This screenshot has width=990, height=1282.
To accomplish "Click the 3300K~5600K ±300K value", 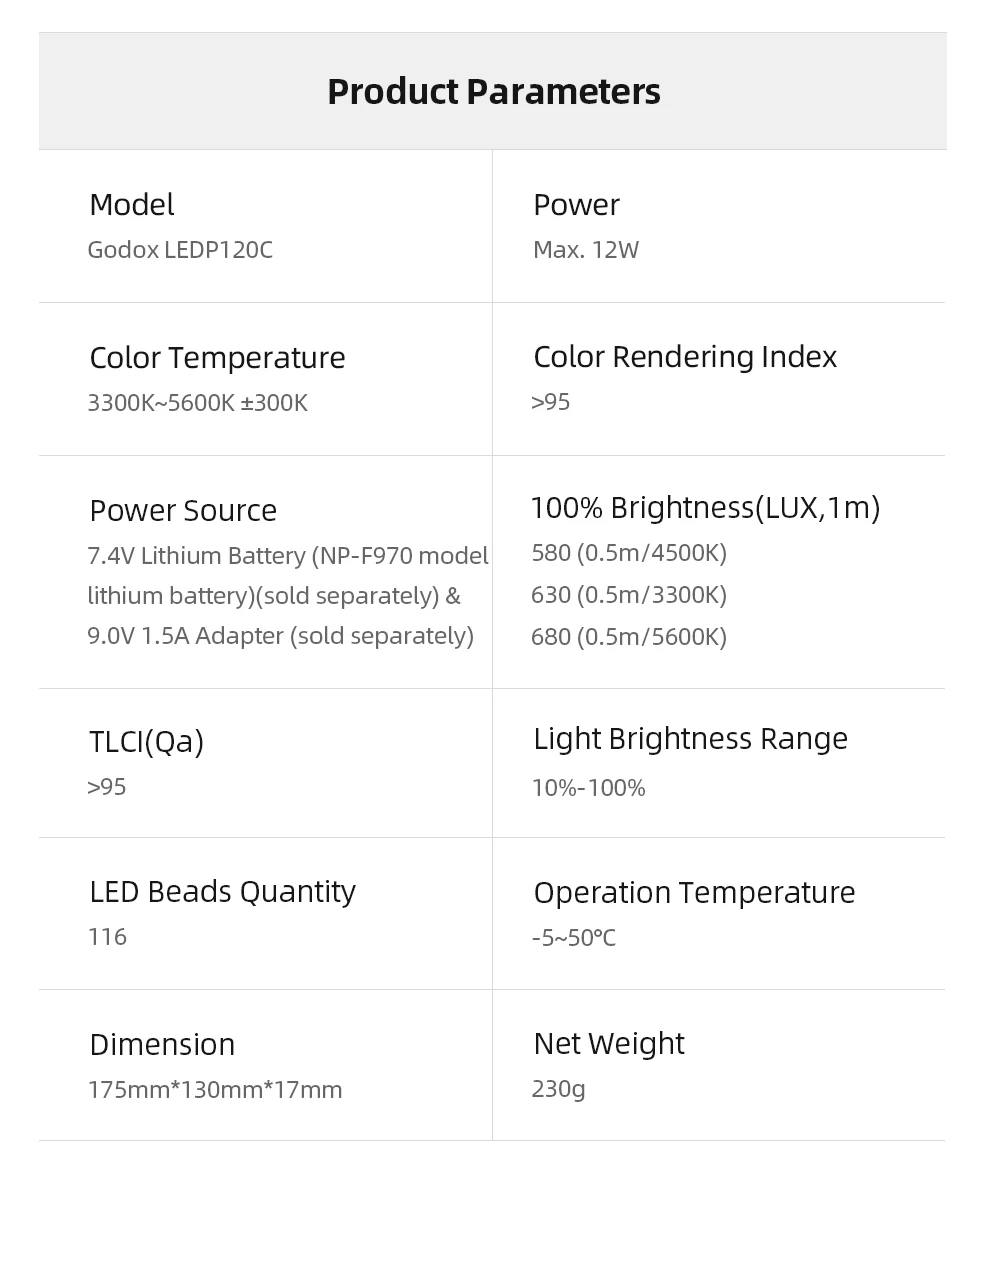I will (x=197, y=403).
